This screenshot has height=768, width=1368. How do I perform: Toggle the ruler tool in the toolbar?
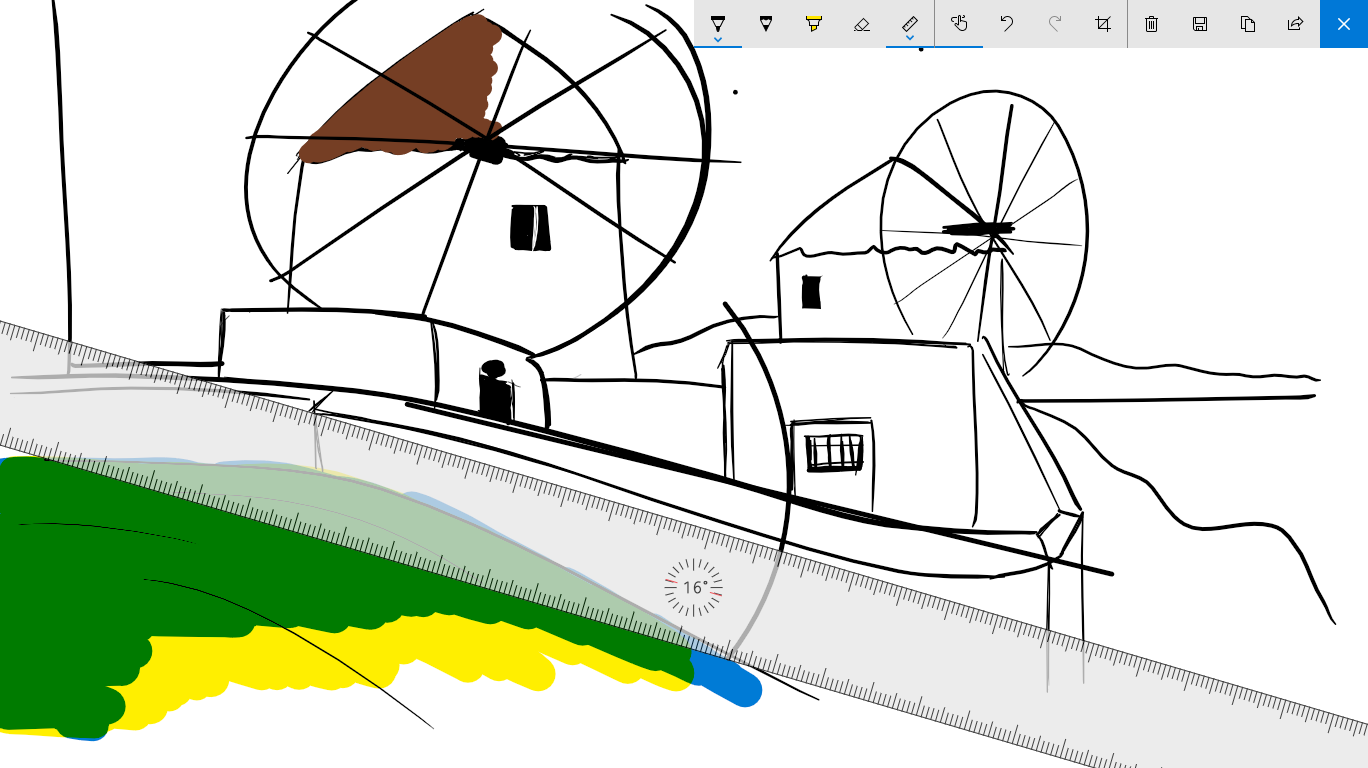pos(910,24)
